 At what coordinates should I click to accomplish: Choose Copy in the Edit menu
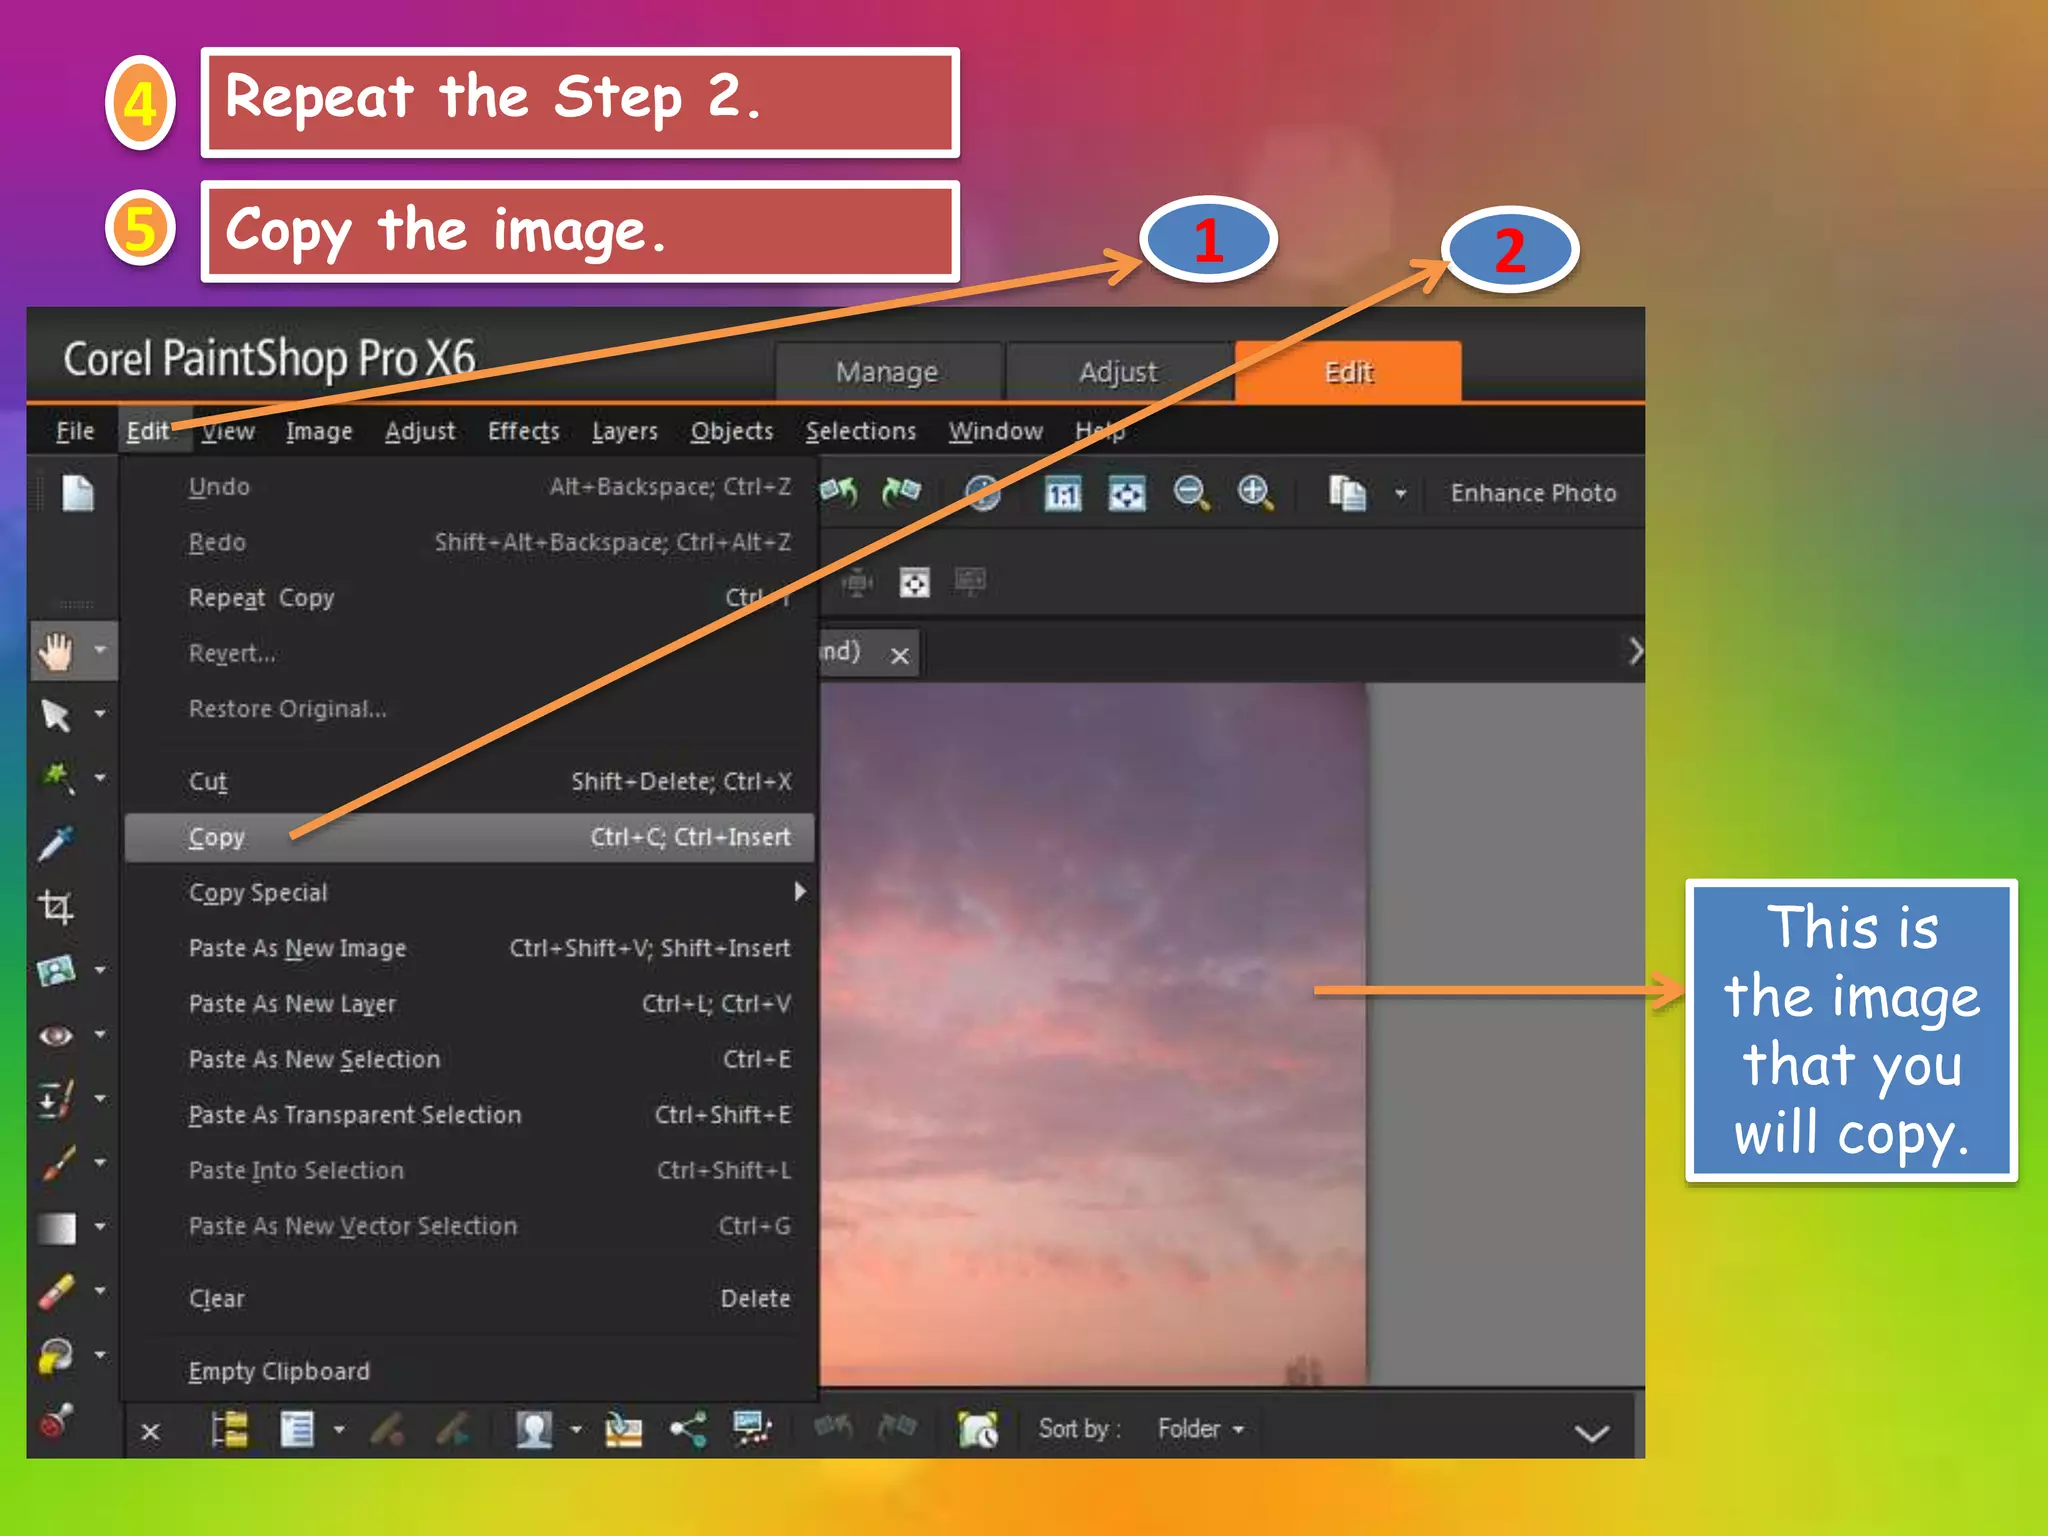[x=469, y=837]
